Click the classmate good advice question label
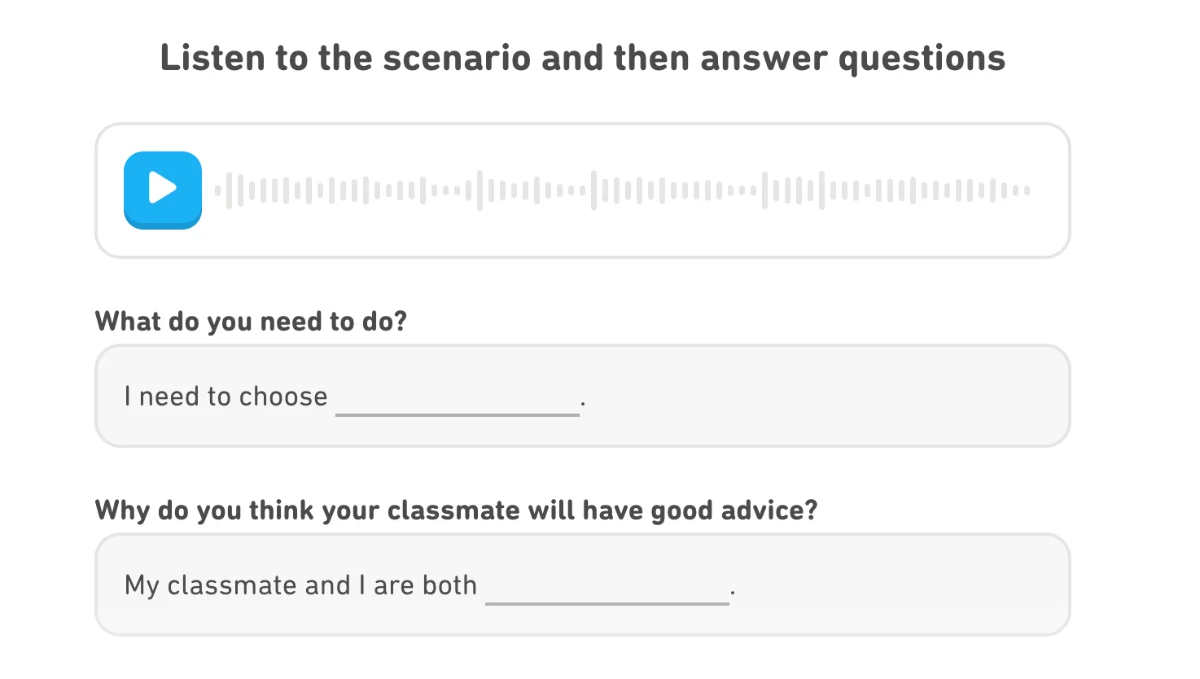The height and width of the screenshot is (679, 1200). click(x=456, y=511)
